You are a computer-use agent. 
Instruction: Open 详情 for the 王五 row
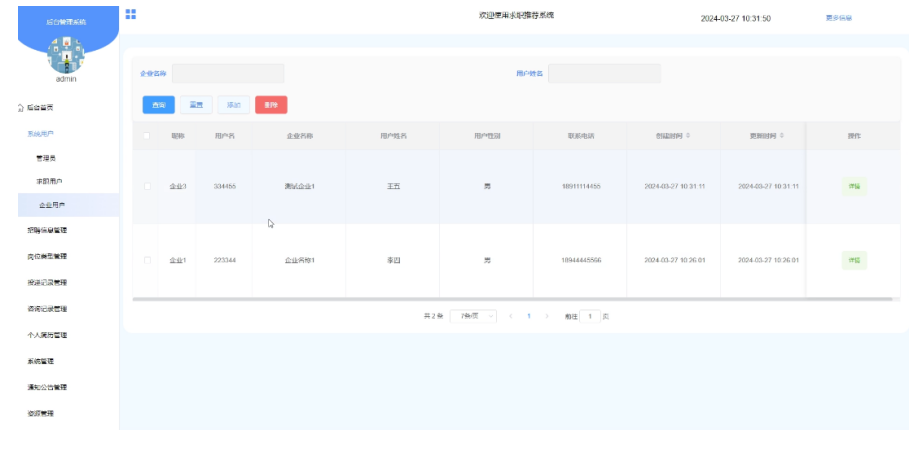pyautogui.click(x=854, y=186)
